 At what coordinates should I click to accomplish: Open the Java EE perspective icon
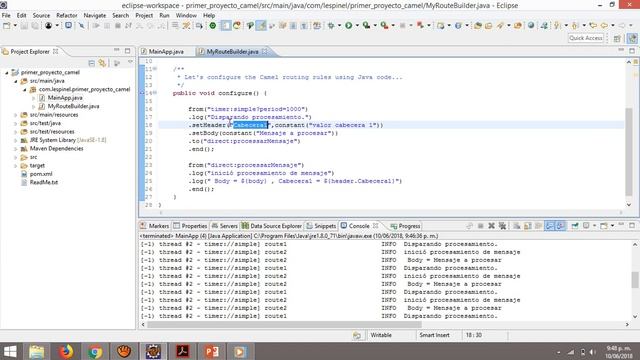pyautogui.click(x=632, y=38)
